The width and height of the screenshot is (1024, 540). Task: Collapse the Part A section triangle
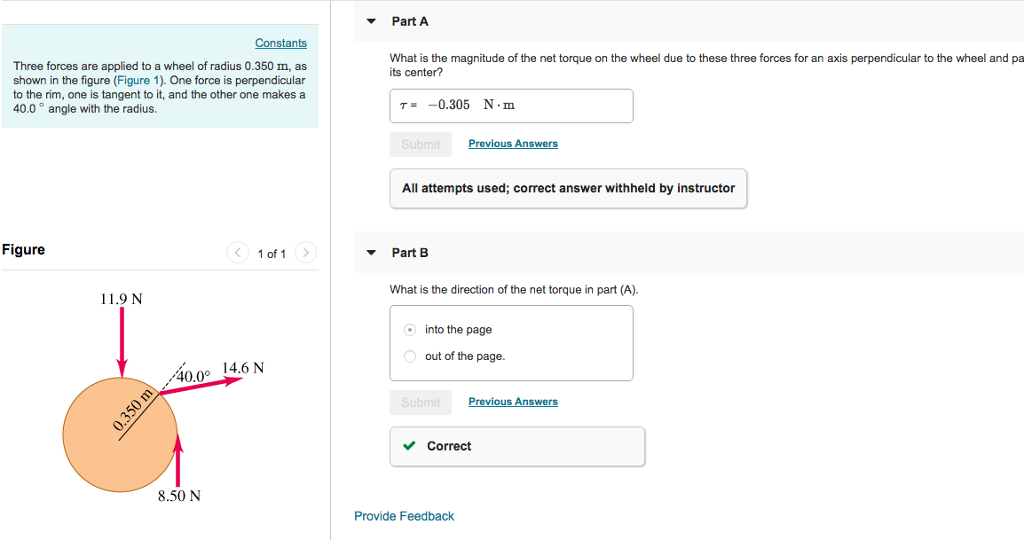tap(372, 21)
